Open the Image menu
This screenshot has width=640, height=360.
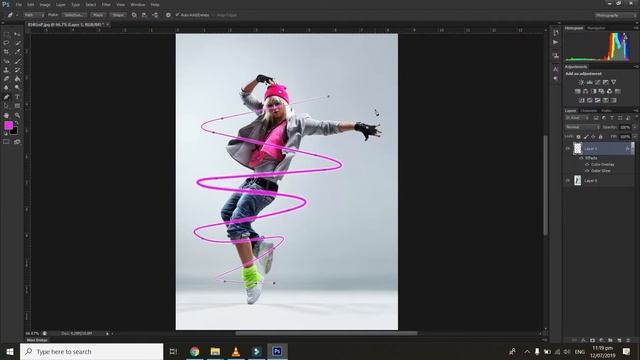tap(45, 4)
